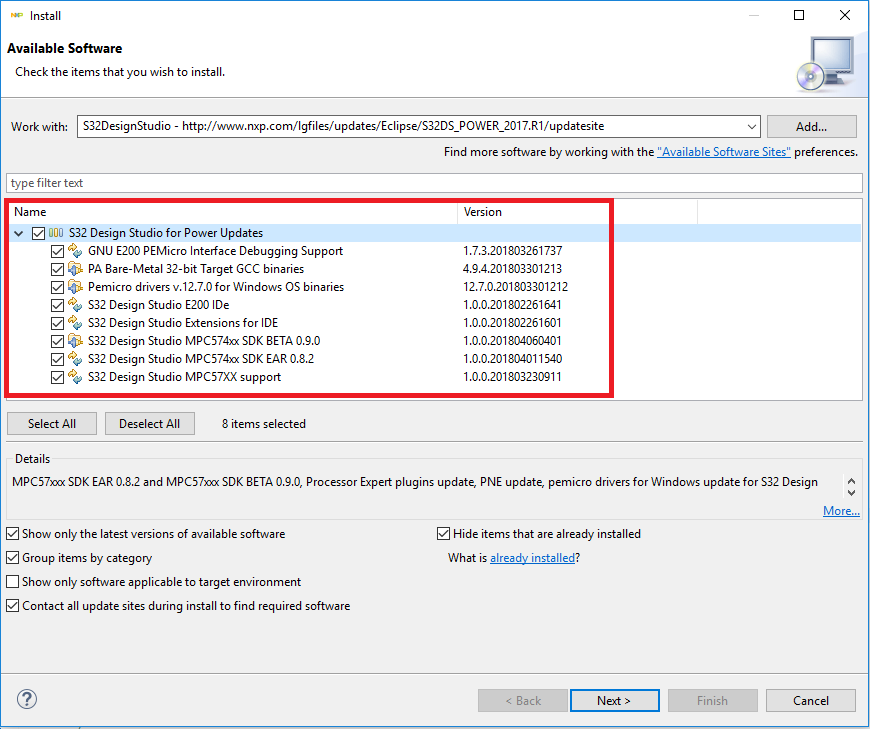Enable Show only software applicable to target environment
The width and height of the screenshot is (870, 729).
click(x=12, y=581)
